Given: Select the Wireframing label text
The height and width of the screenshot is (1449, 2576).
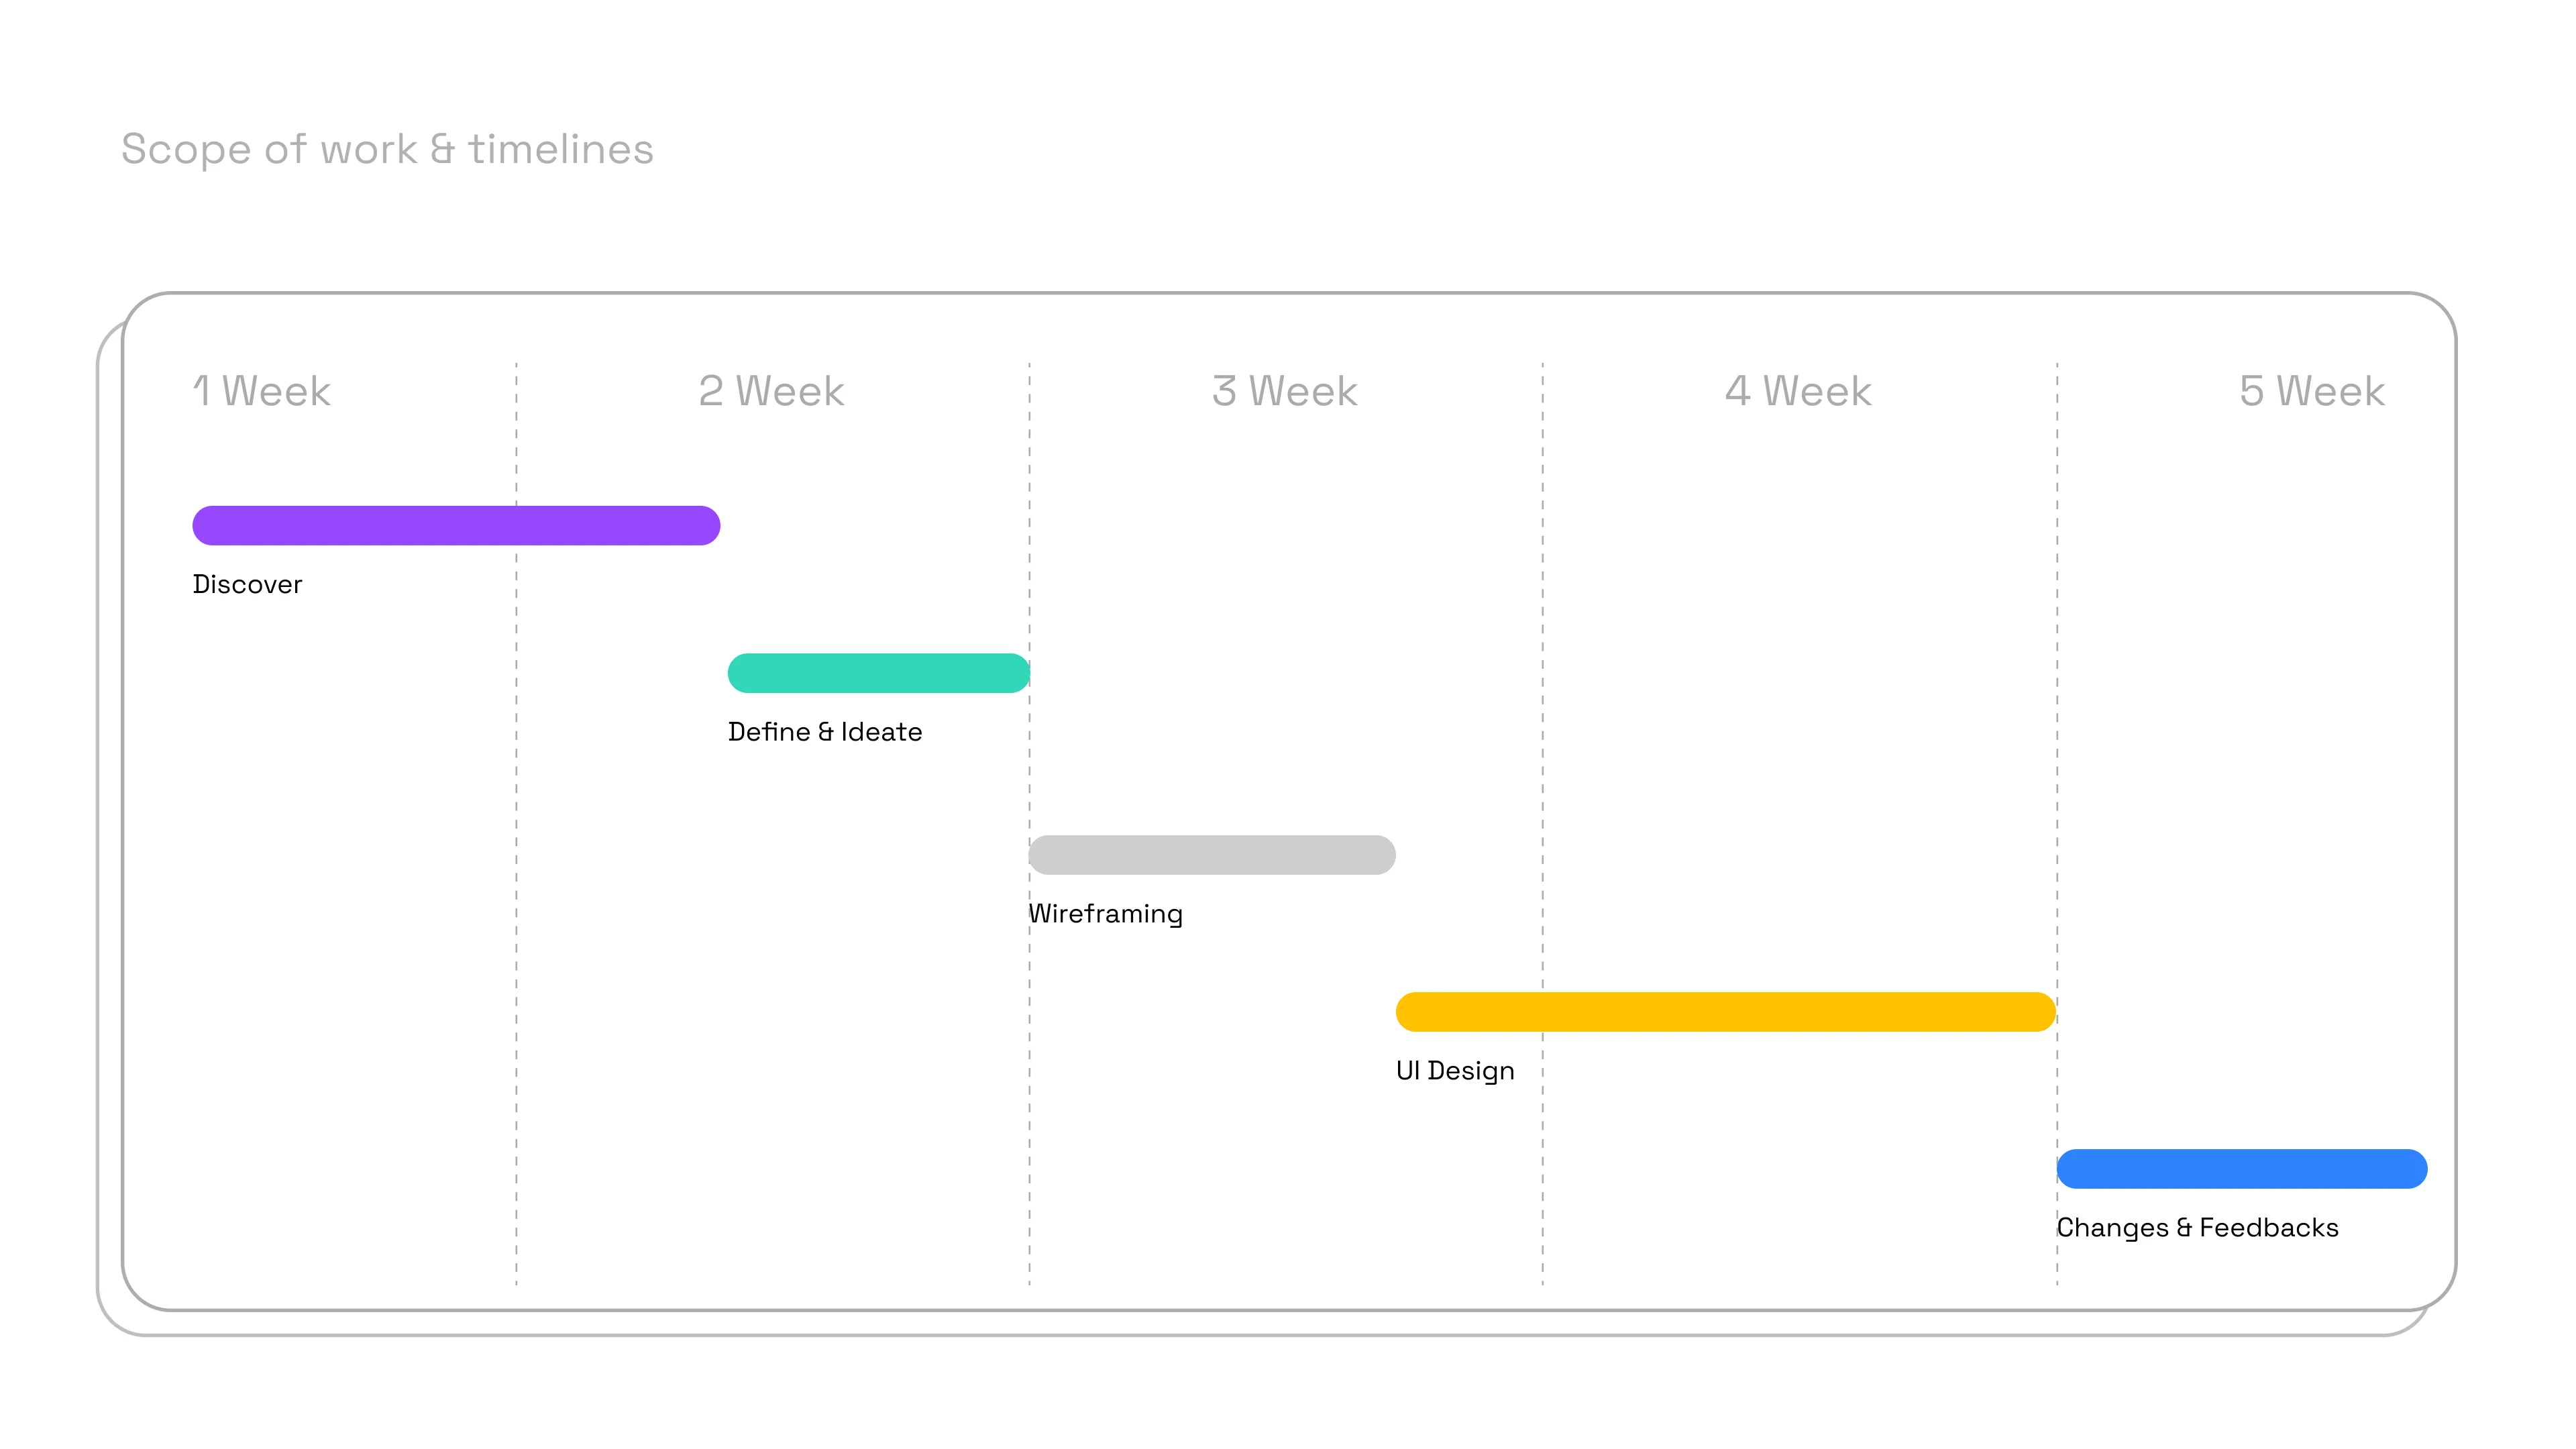Looking at the screenshot, I should (1105, 914).
